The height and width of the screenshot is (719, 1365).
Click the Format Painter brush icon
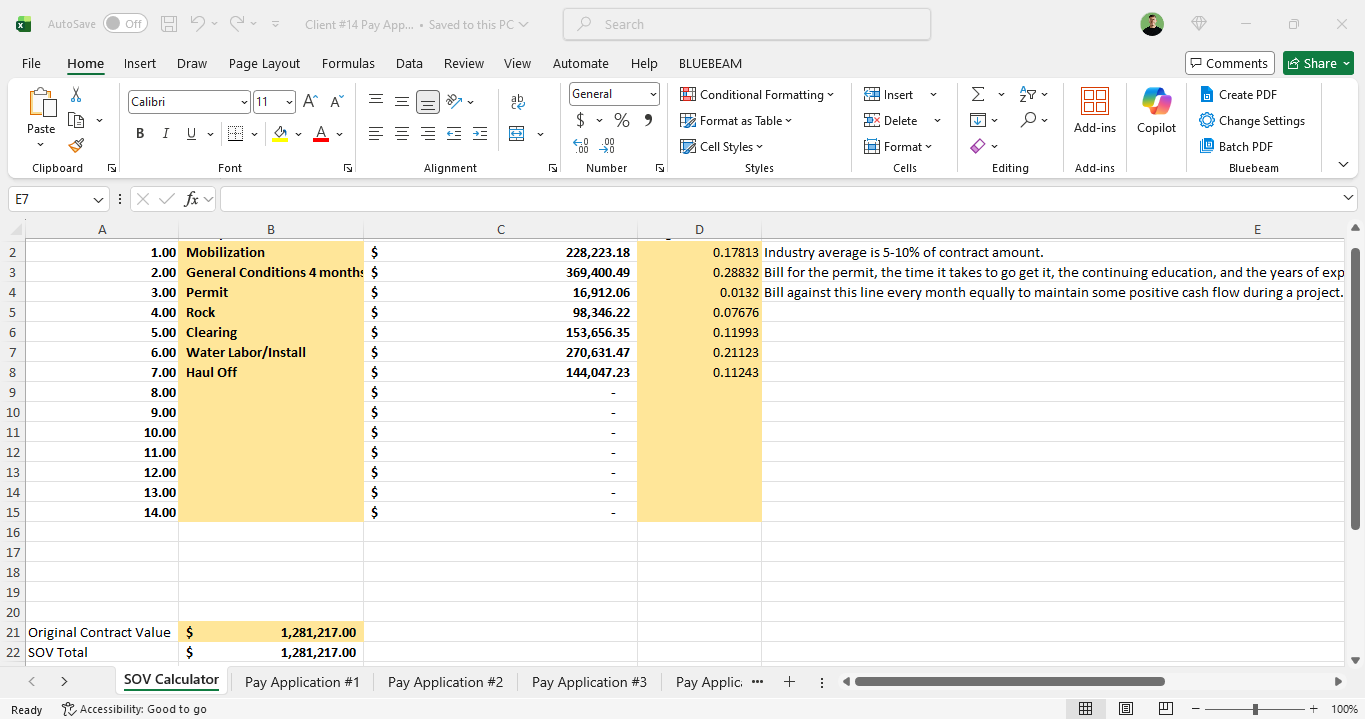click(x=76, y=146)
